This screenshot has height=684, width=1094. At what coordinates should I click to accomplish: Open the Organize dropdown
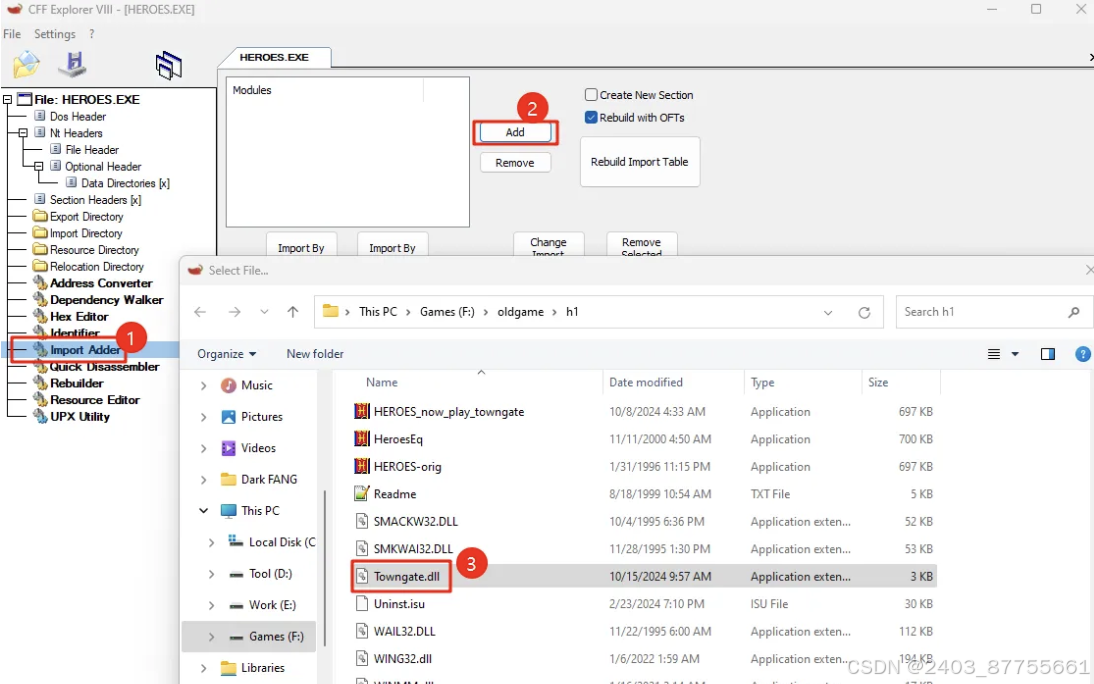pos(226,354)
